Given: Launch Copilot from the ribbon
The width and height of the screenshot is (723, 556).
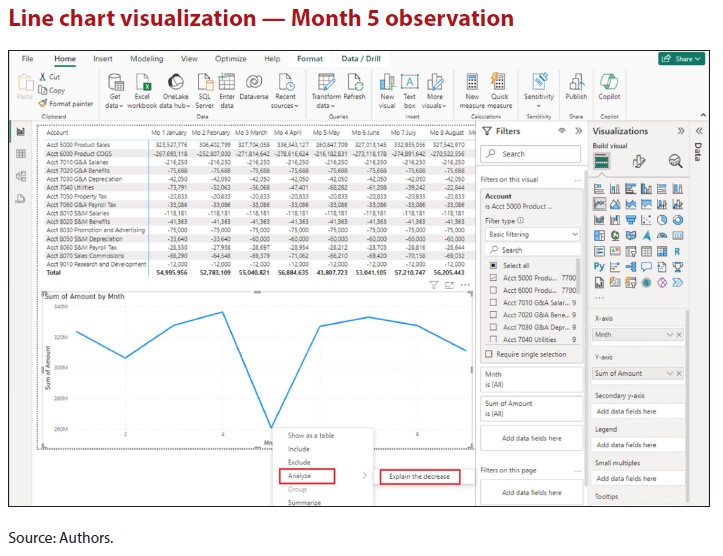Looking at the screenshot, I should click(609, 84).
